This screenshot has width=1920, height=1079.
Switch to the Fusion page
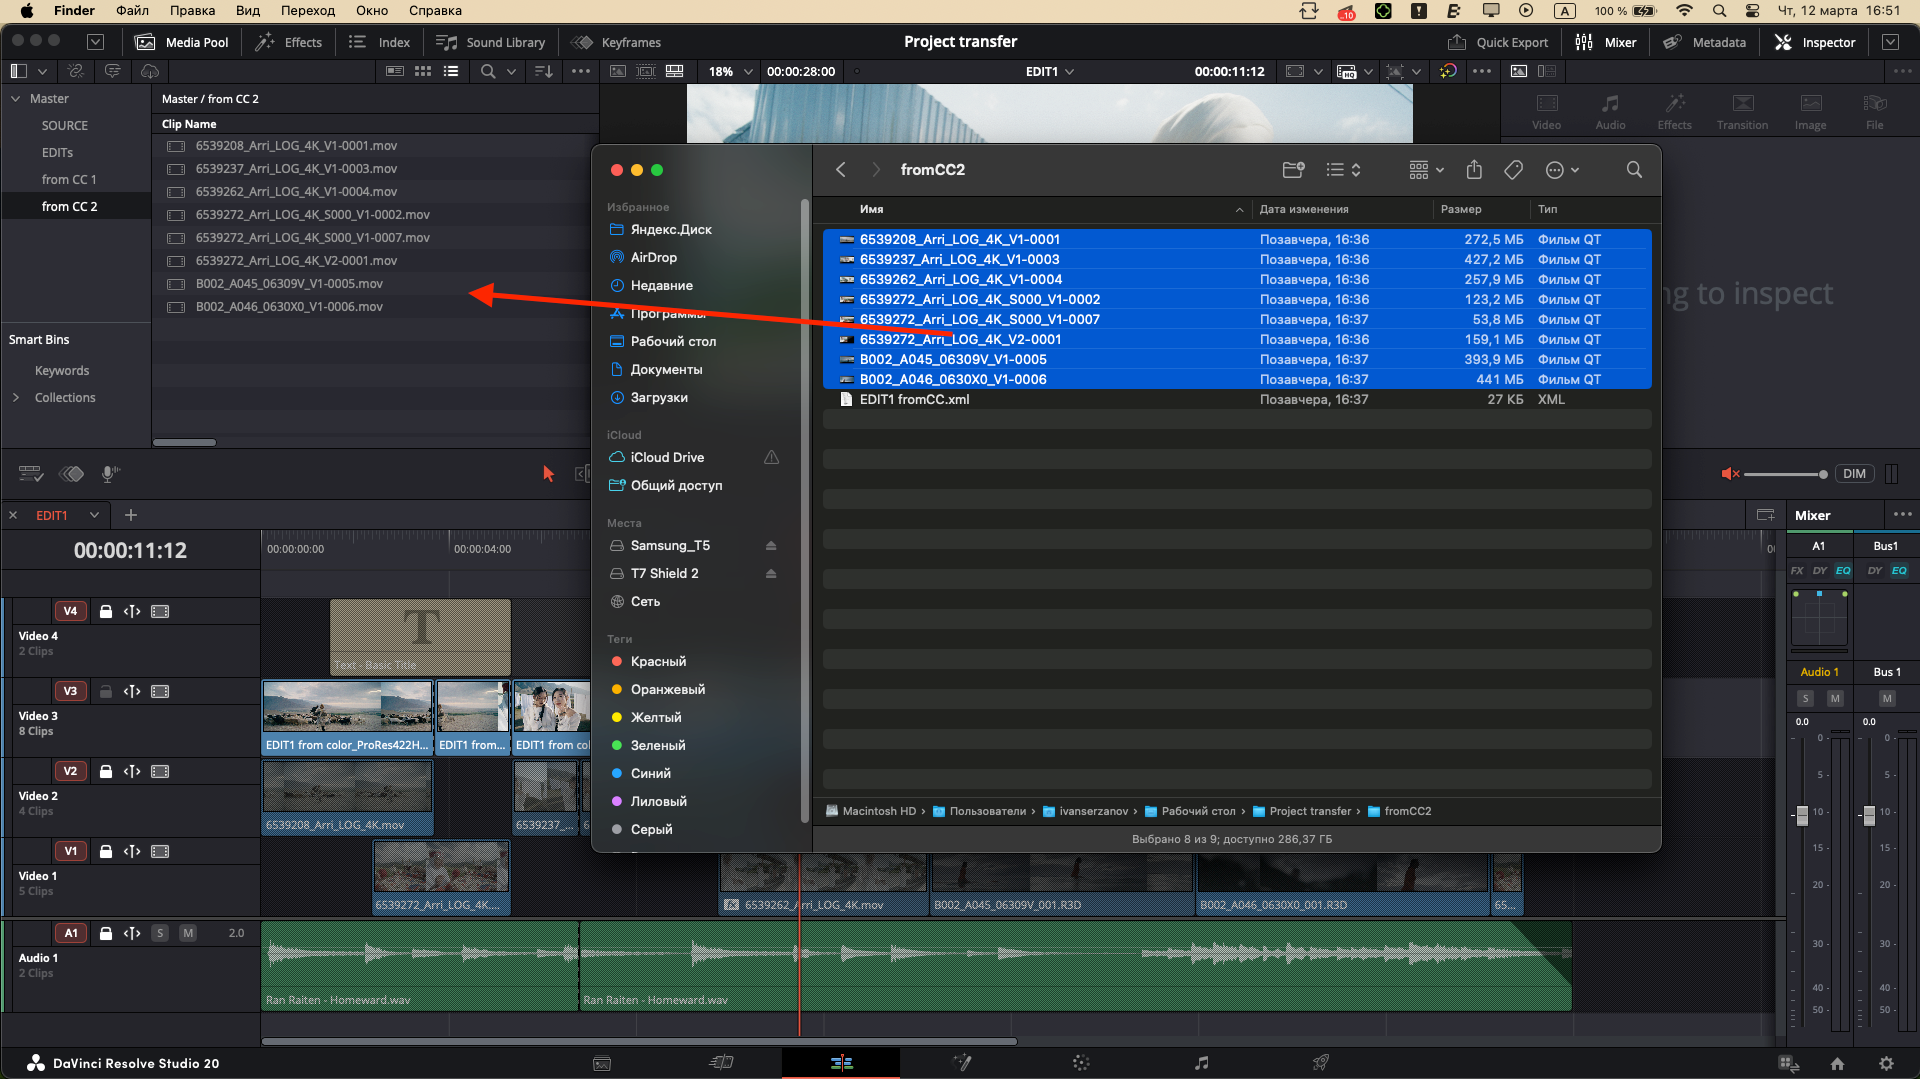(962, 1062)
